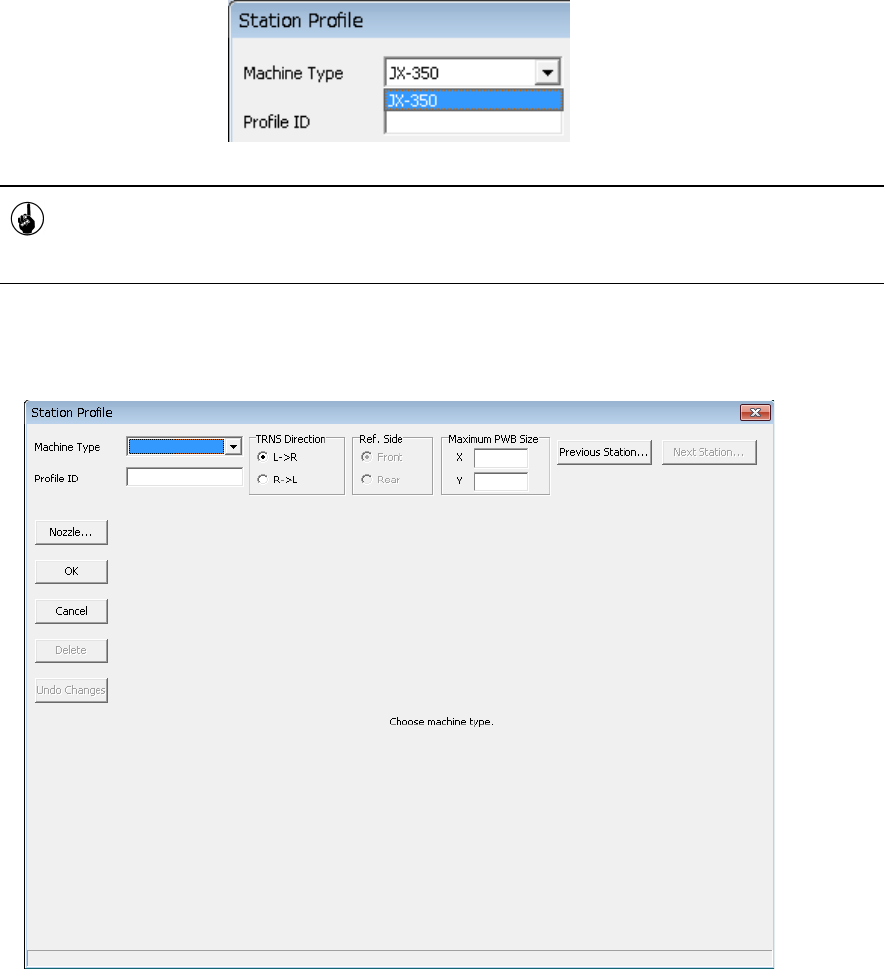Click the pointing-finger note icon
884x969 pixels.
coord(27,219)
